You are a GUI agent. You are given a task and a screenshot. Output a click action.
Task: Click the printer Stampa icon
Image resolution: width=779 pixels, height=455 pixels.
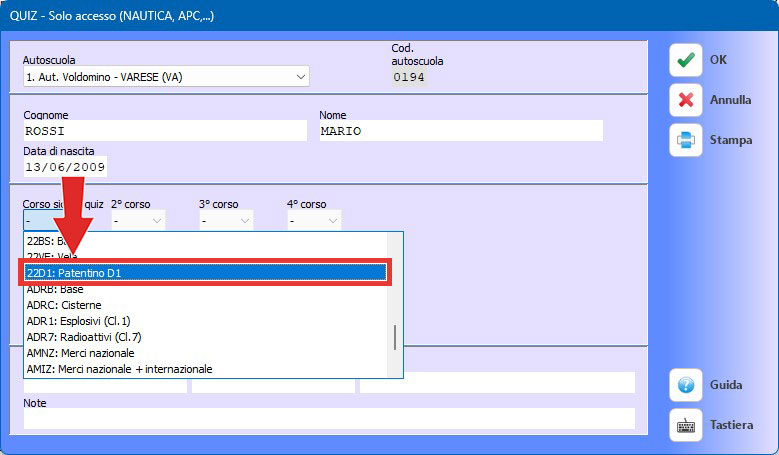[x=686, y=140]
